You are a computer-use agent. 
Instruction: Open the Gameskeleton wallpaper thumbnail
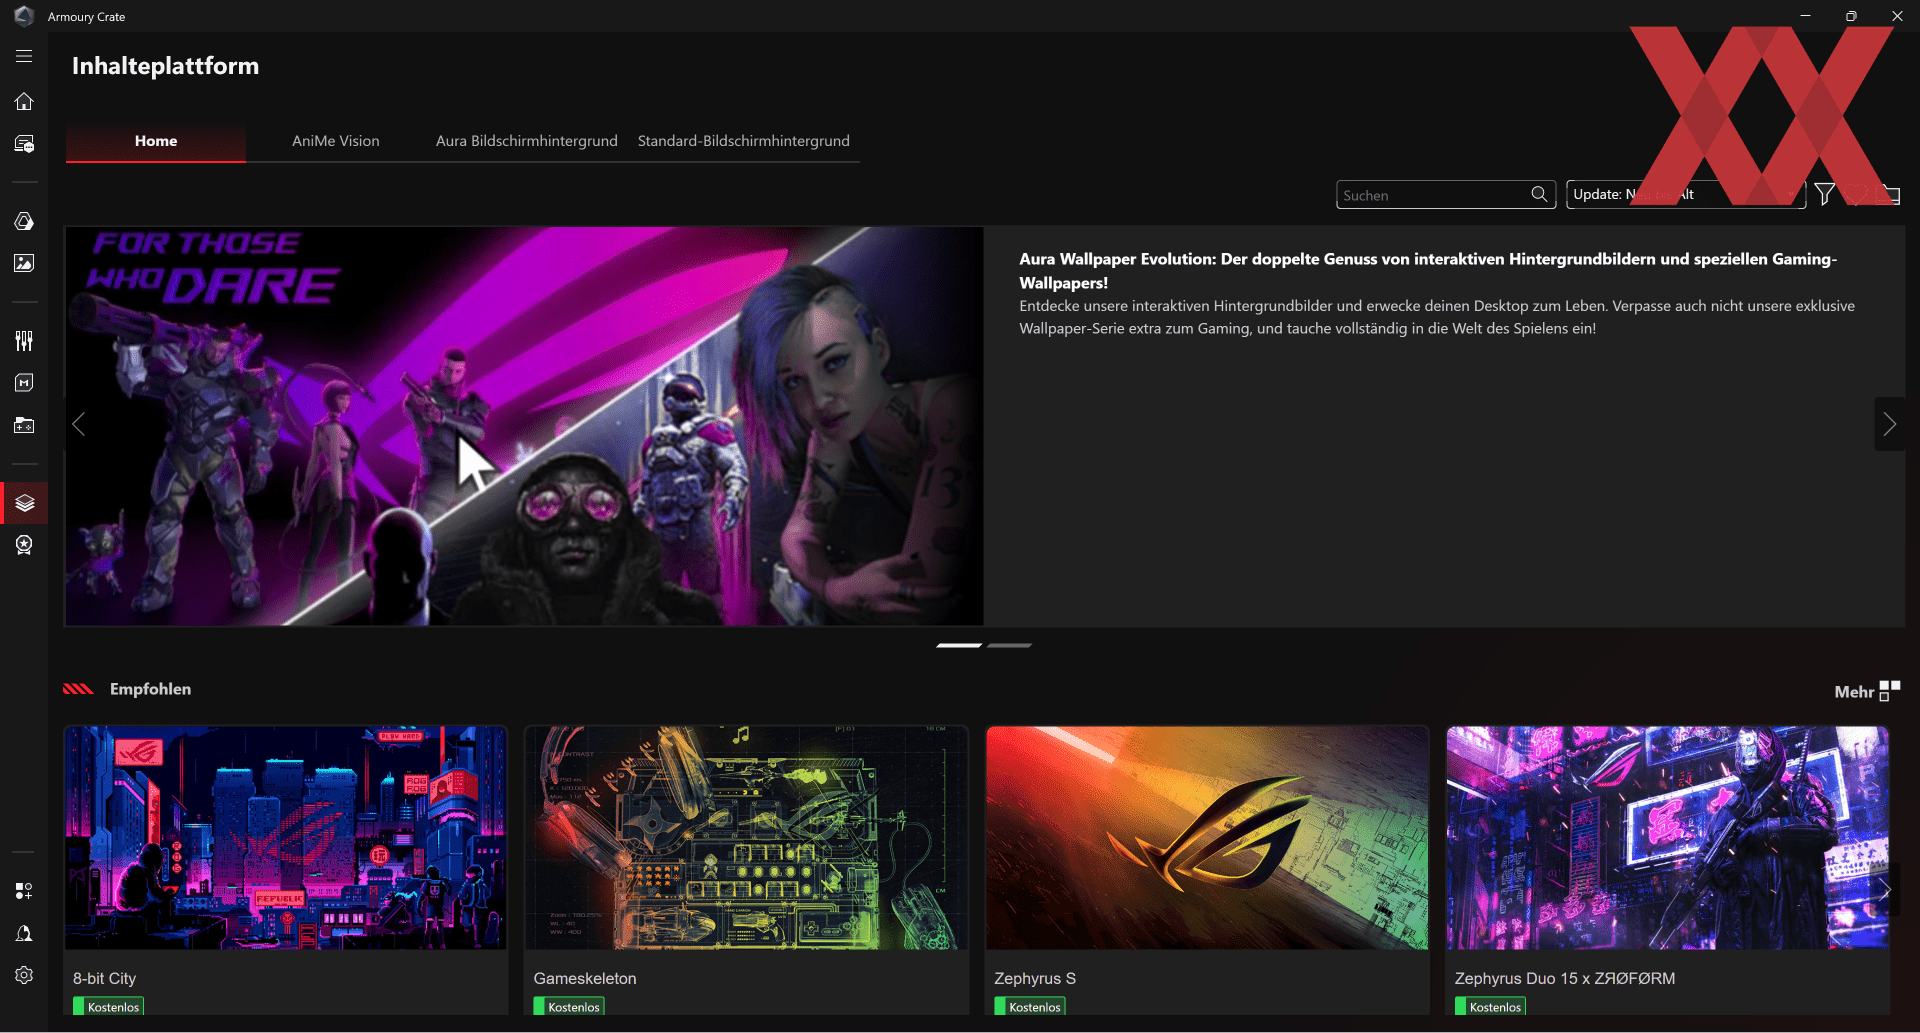(746, 838)
